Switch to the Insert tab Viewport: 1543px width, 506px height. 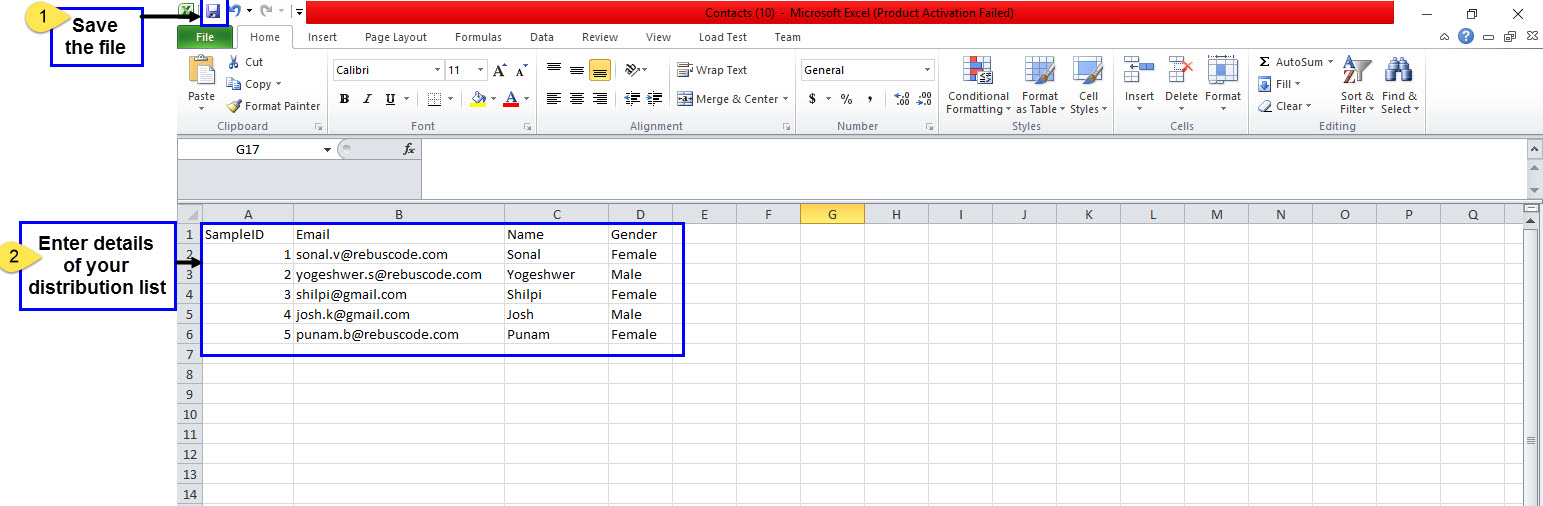322,37
